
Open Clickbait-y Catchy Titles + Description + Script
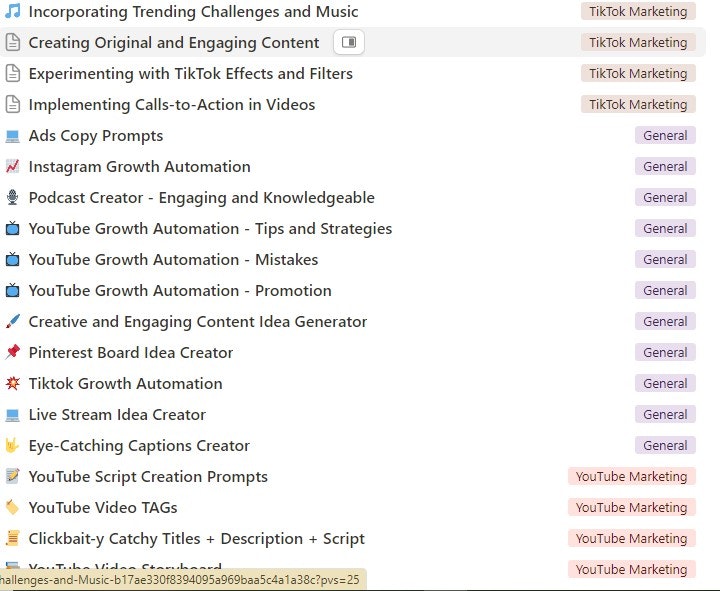pyautogui.click(x=197, y=538)
